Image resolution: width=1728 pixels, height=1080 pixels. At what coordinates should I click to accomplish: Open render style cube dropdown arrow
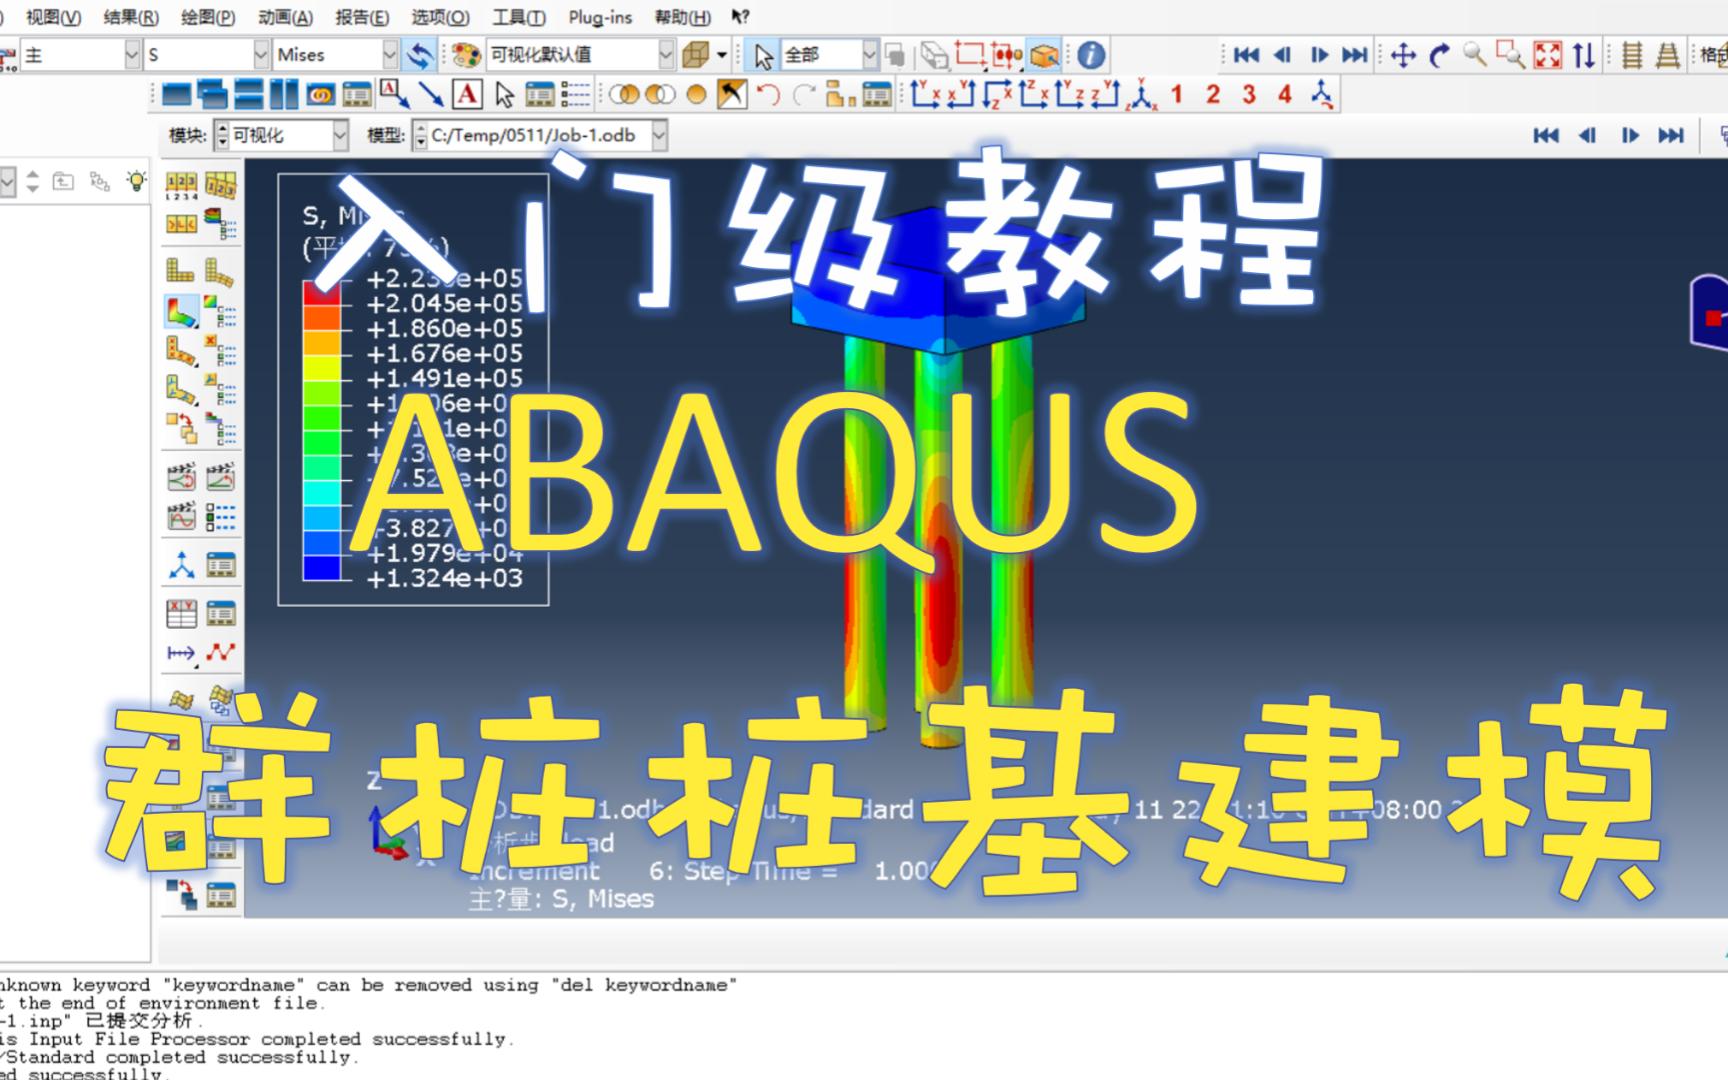click(x=721, y=55)
